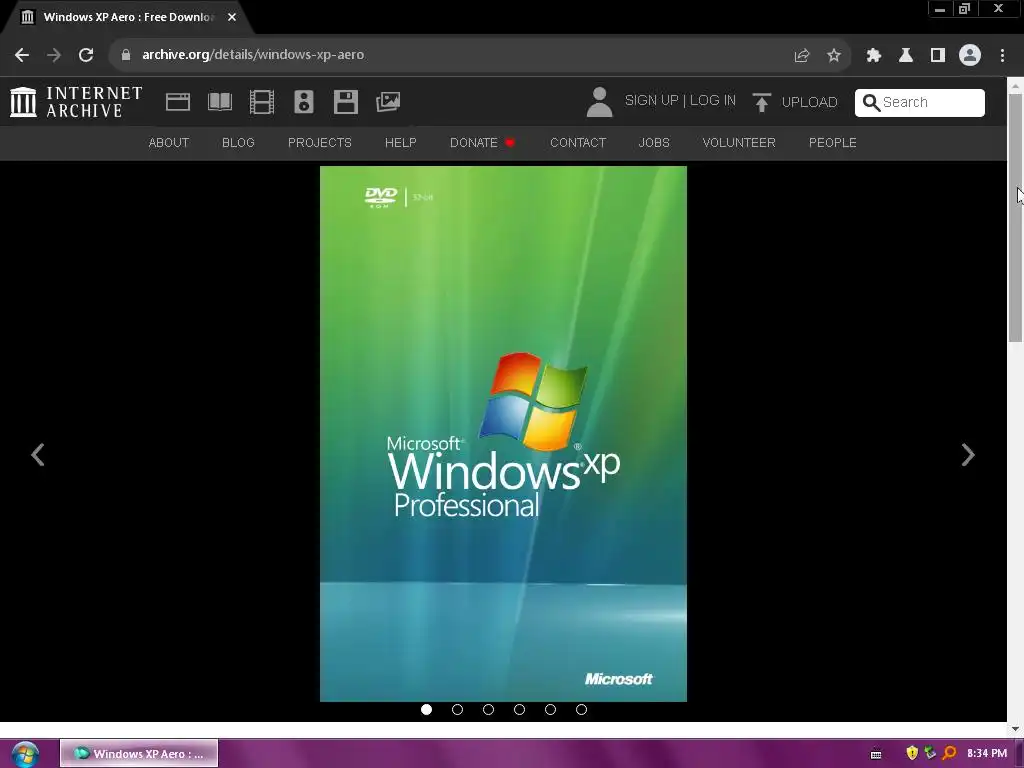This screenshot has height=768, width=1024.
Task: Select the sixth carousel dot
Action: [581, 709]
